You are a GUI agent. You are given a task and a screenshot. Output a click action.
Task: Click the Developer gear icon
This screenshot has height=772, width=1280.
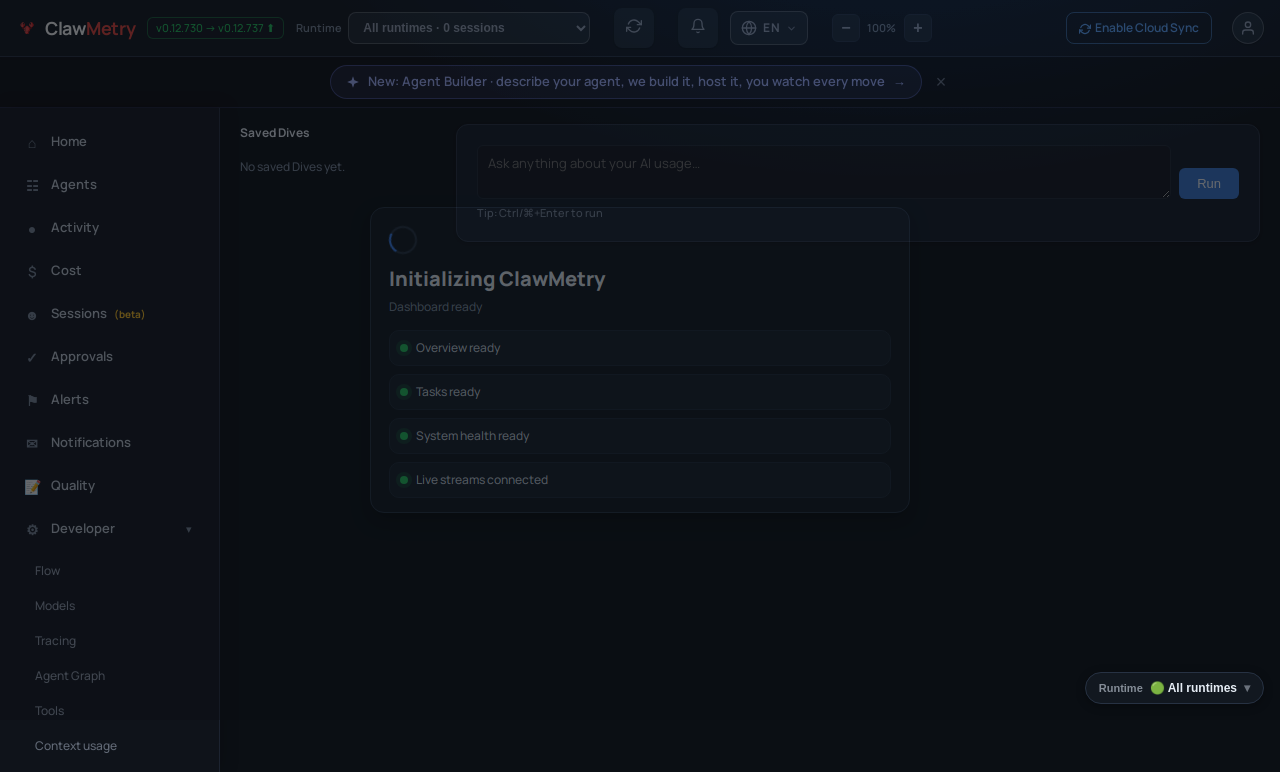coord(32,530)
